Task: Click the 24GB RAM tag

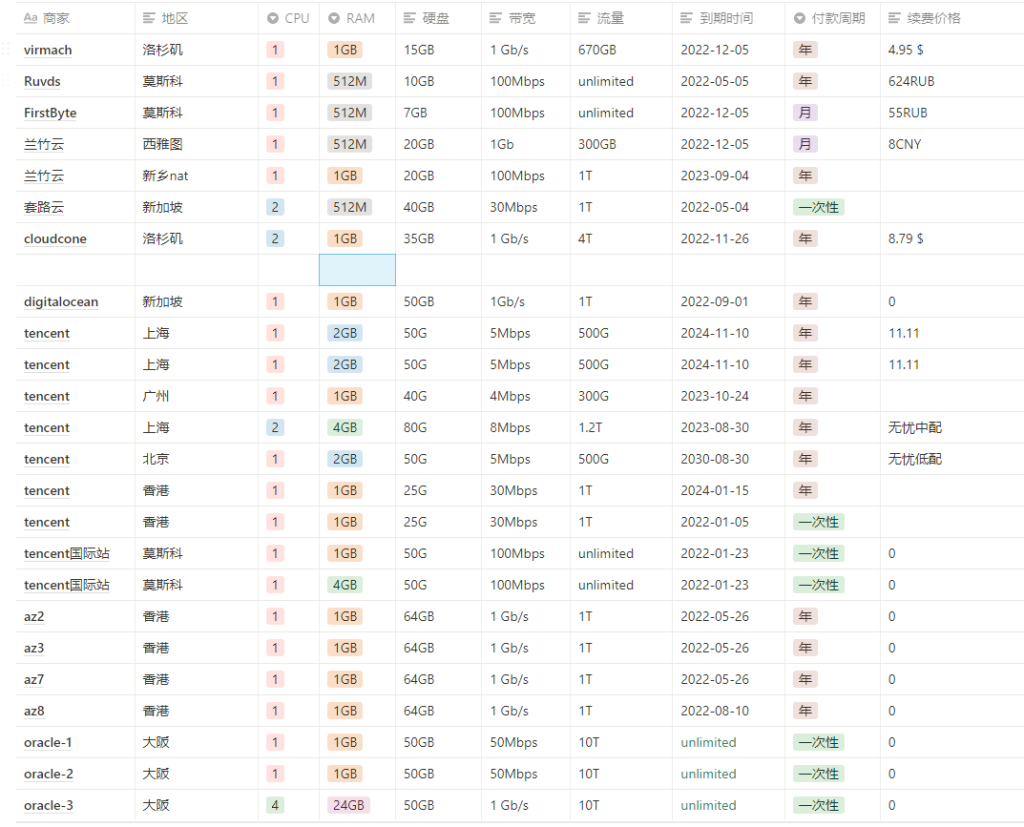Action: pyautogui.click(x=349, y=805)
